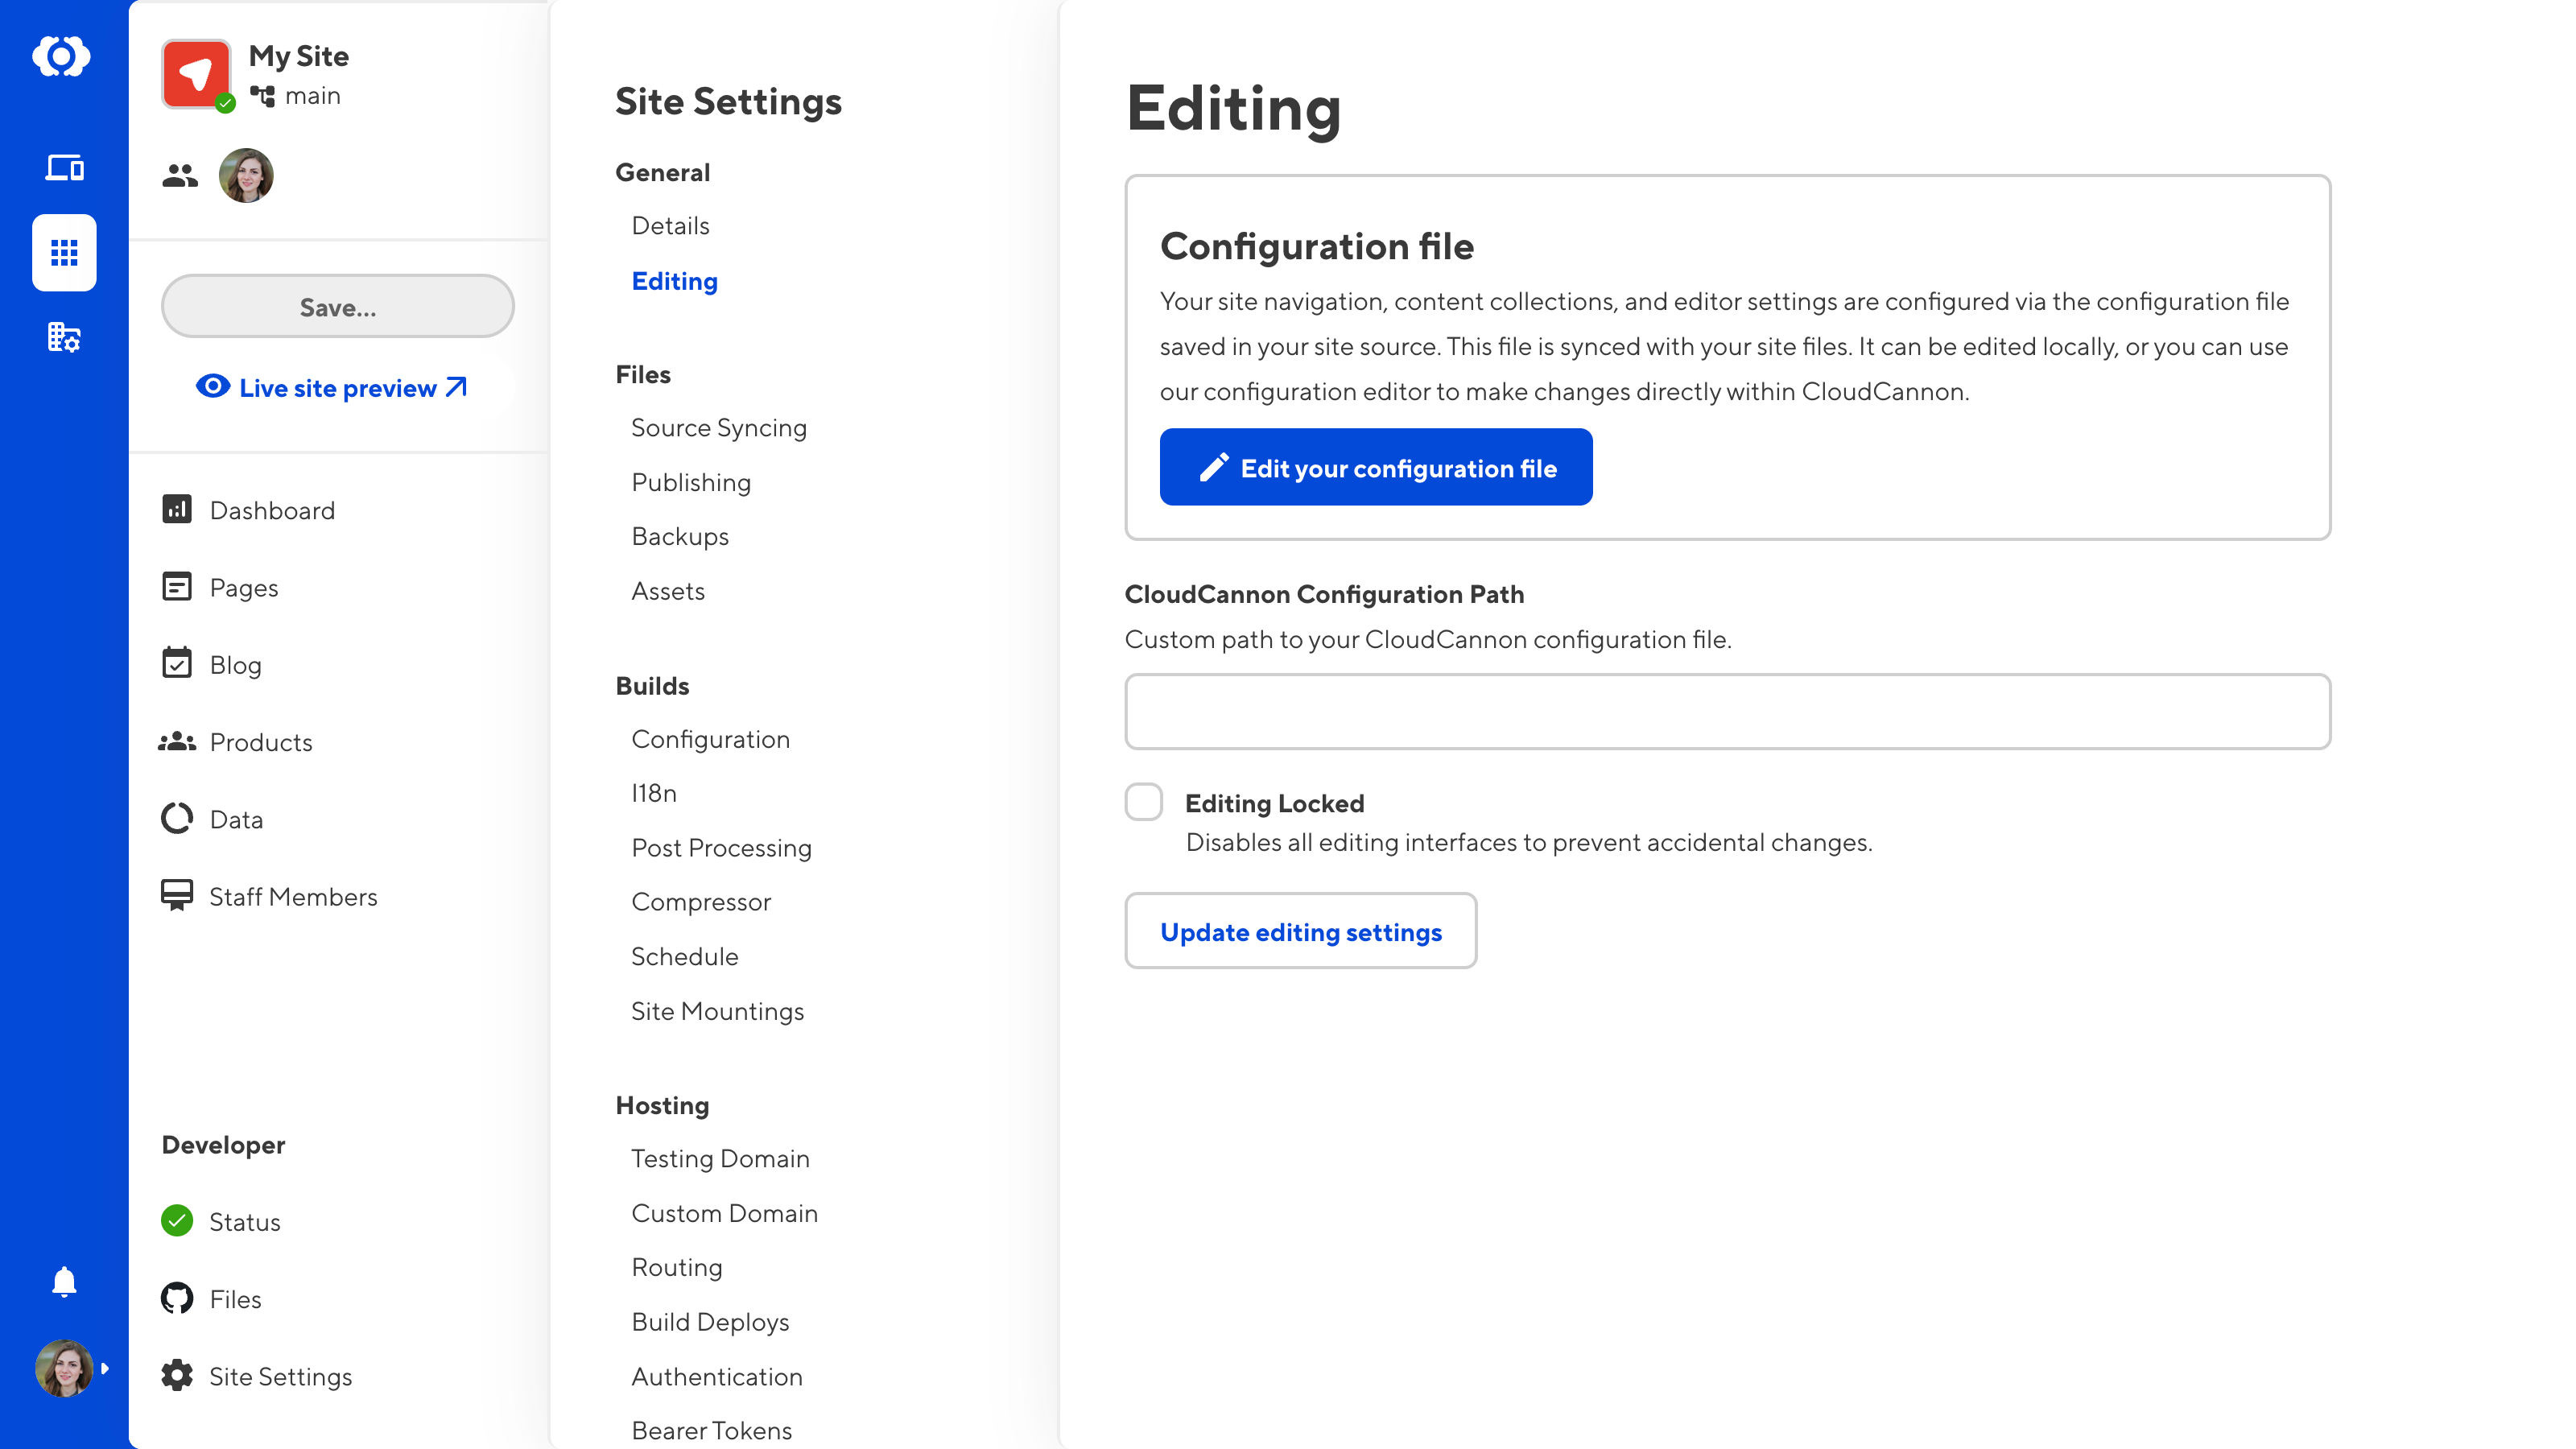Enable the Editing Locked checkbox
Screen dimensions: 2576x1449
click(x=1143, y=803)
